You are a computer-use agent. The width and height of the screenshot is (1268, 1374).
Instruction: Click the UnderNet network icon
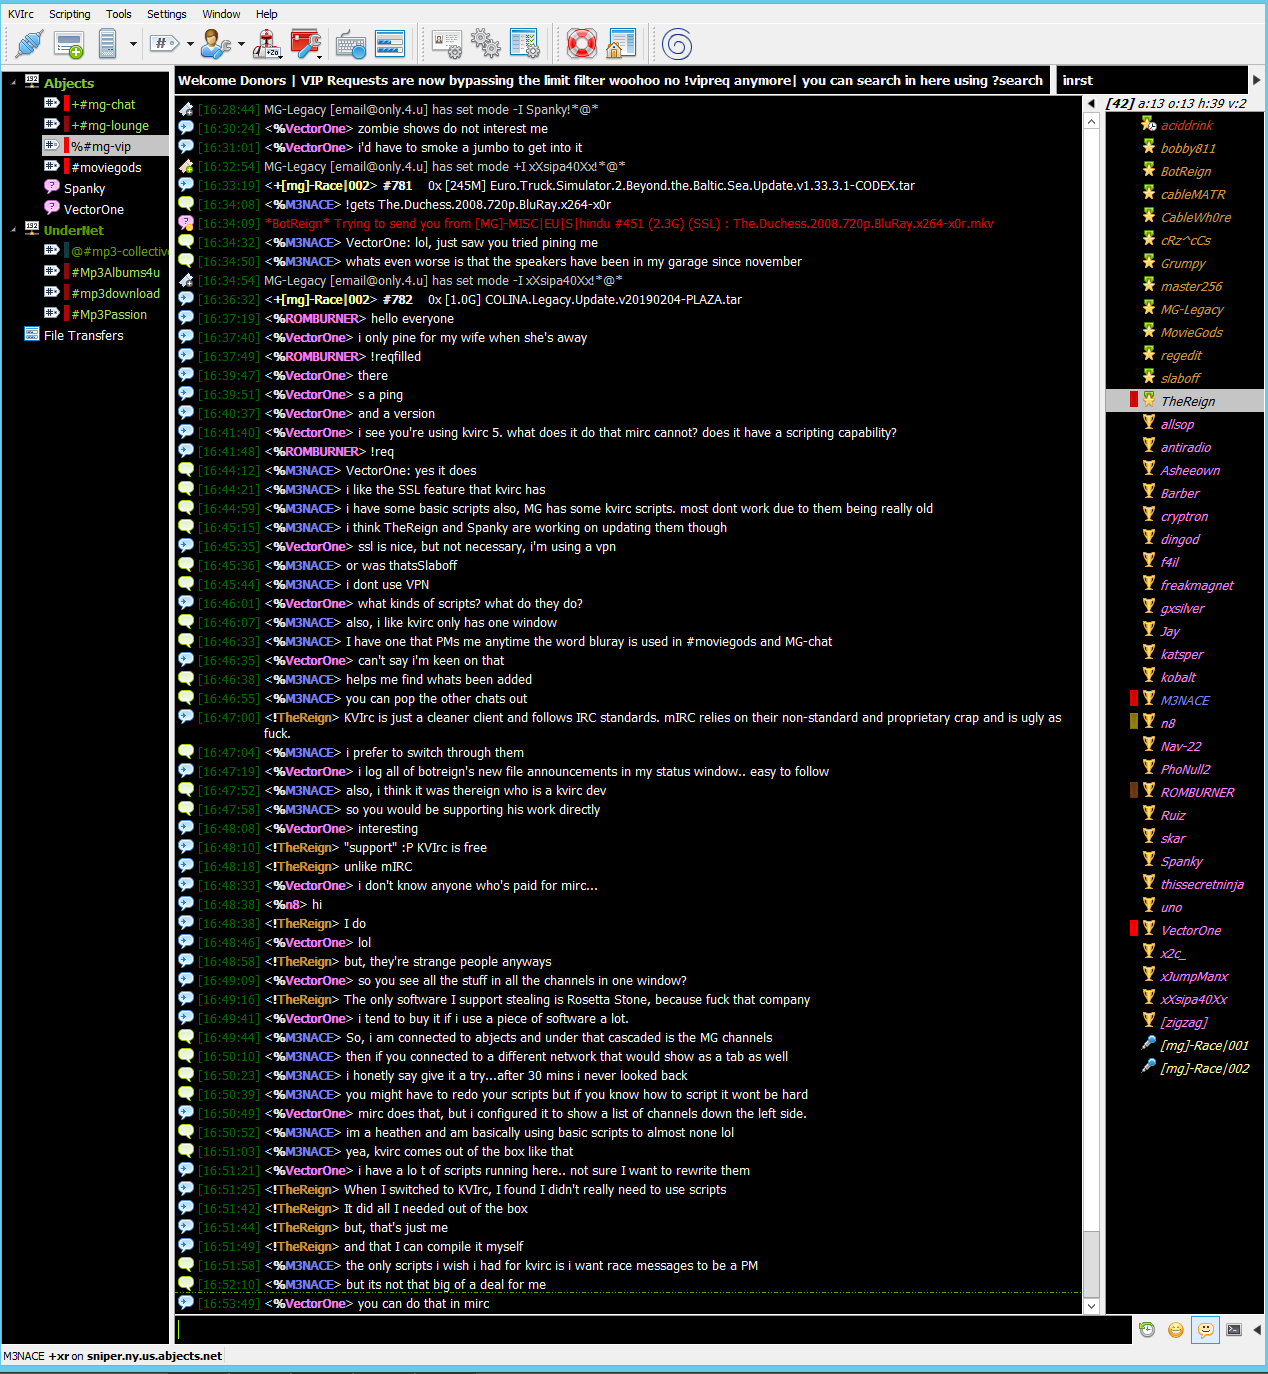pos(32,229)
